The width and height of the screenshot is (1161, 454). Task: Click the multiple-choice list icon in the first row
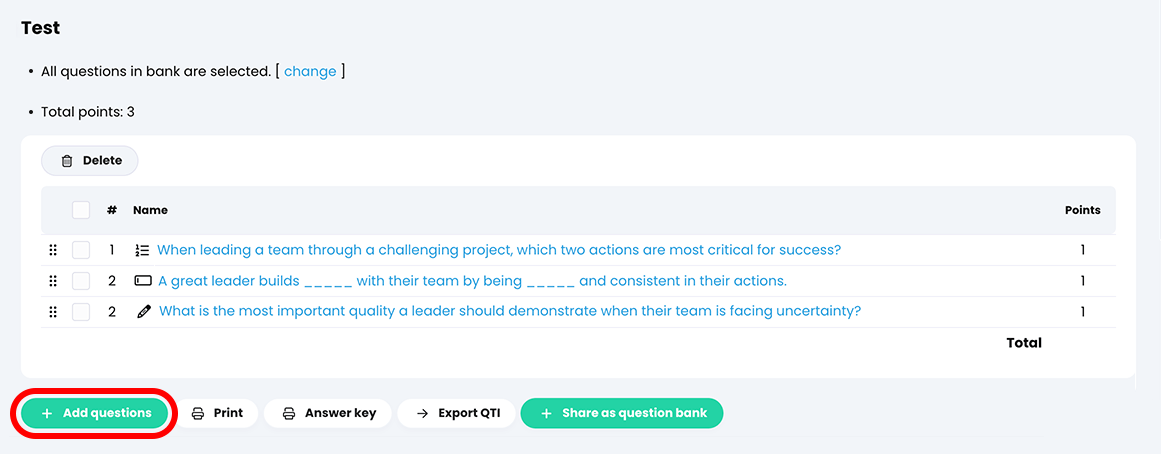point(142,250)
